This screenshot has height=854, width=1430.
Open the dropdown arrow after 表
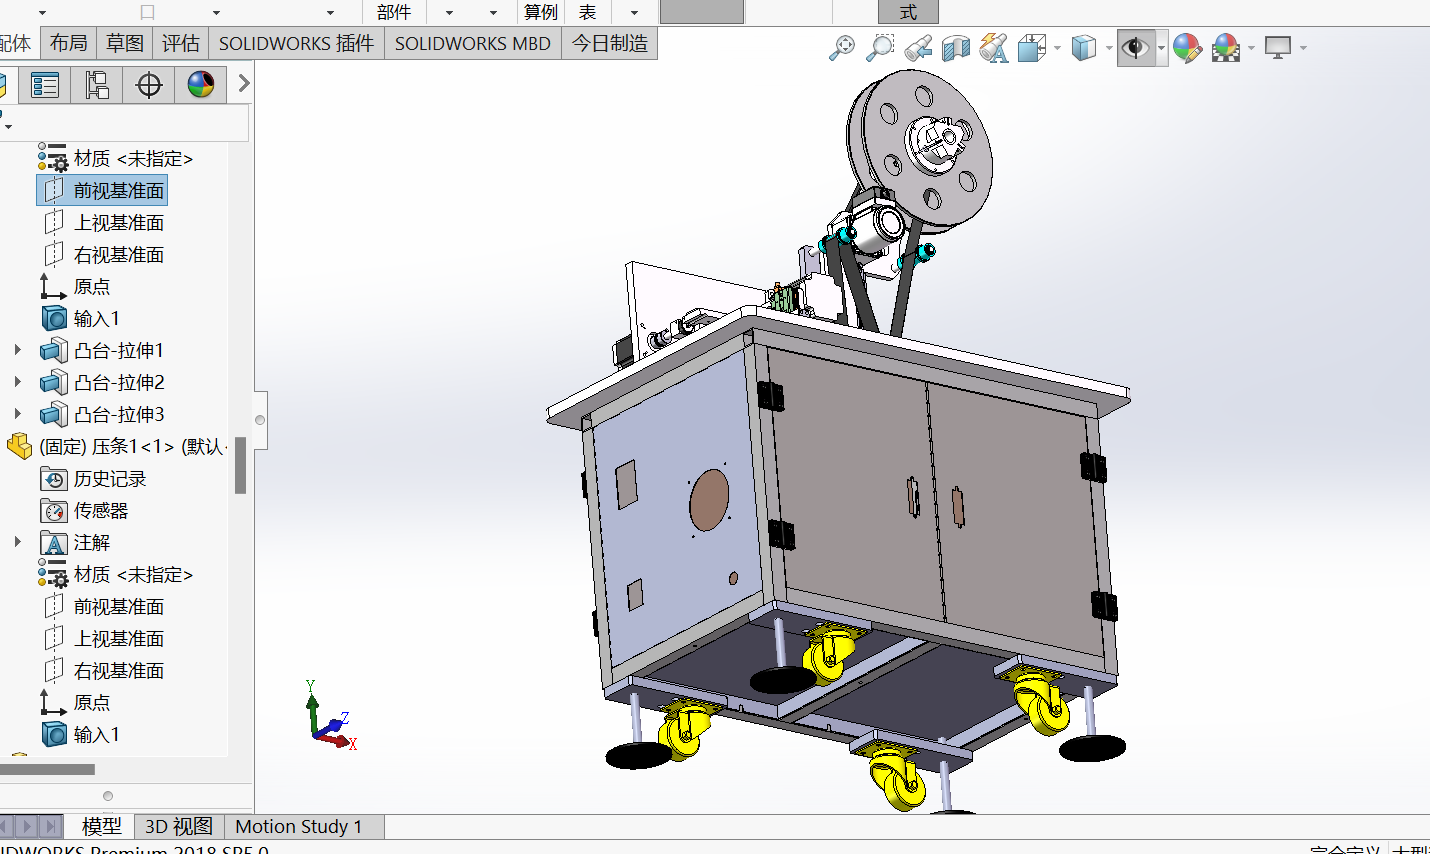click(x=634, y=13)
